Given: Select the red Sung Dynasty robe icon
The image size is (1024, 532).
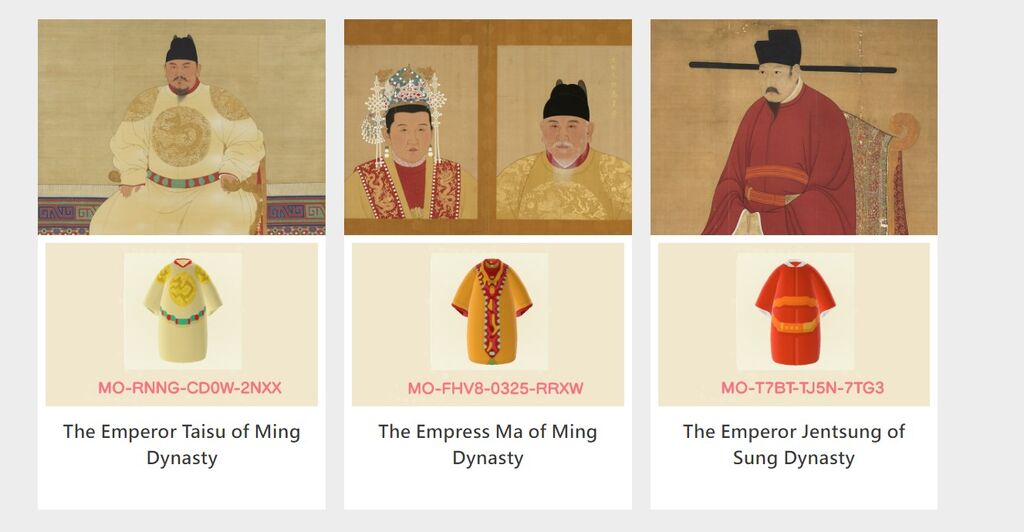Looking at the screenshot, I should [795, 311].
